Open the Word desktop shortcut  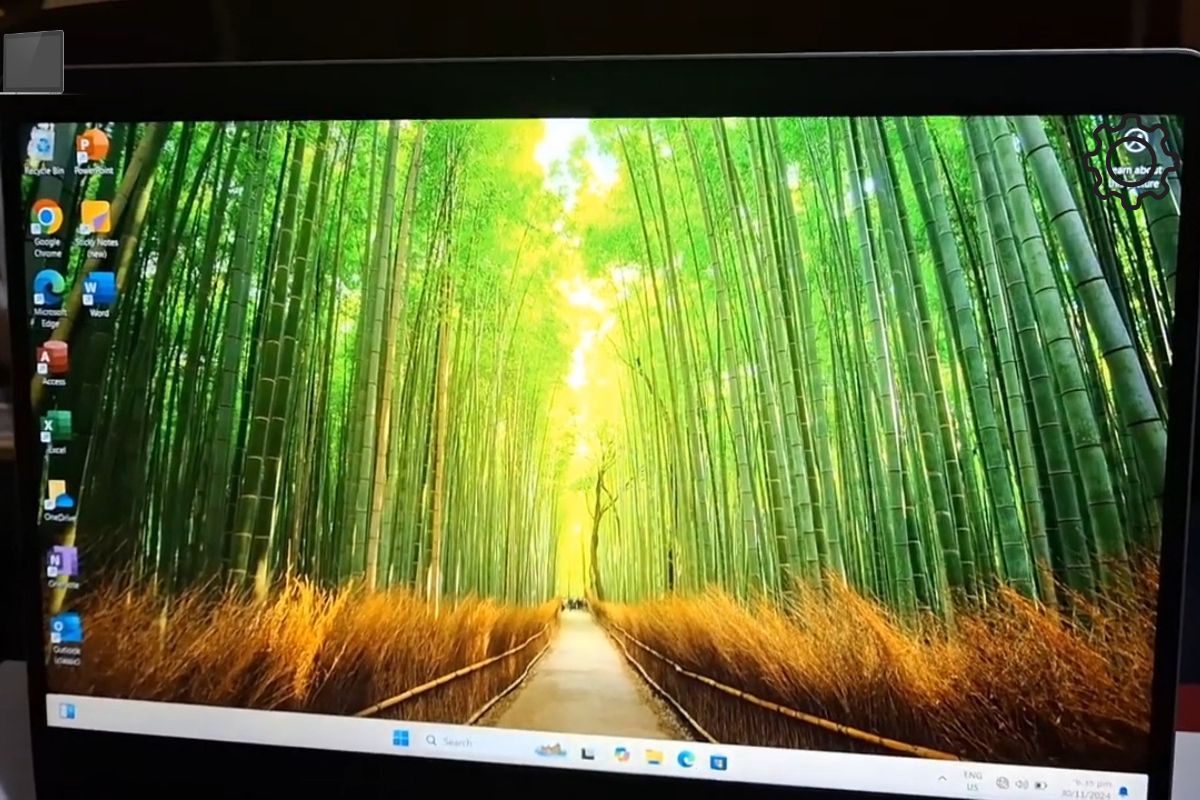click(x=98, y=295)
